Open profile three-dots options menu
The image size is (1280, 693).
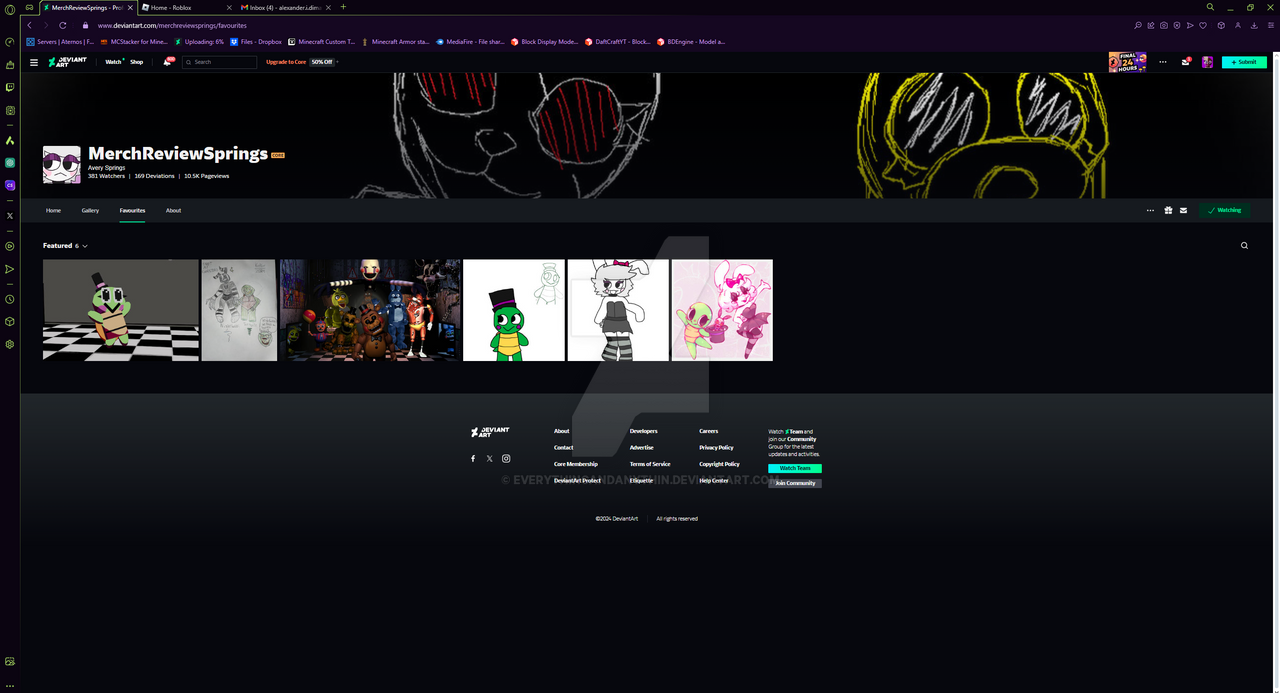1150,211
